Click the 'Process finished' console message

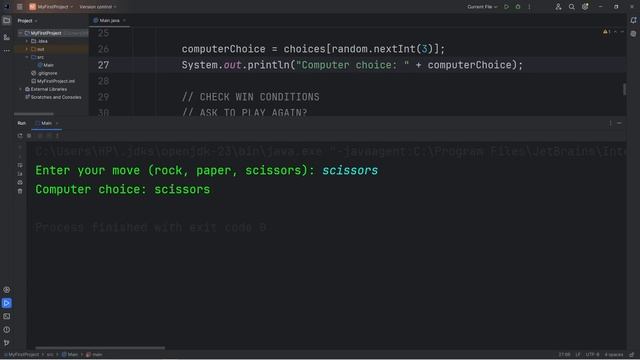click(x=151, y=227)
